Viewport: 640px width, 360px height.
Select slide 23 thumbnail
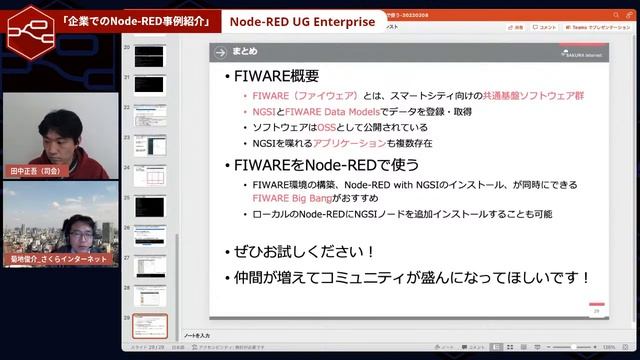pos(150,146)
